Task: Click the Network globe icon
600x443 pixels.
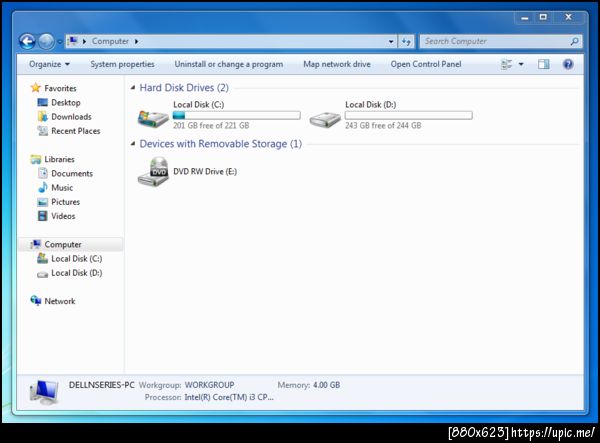Action: click(36, 301)
